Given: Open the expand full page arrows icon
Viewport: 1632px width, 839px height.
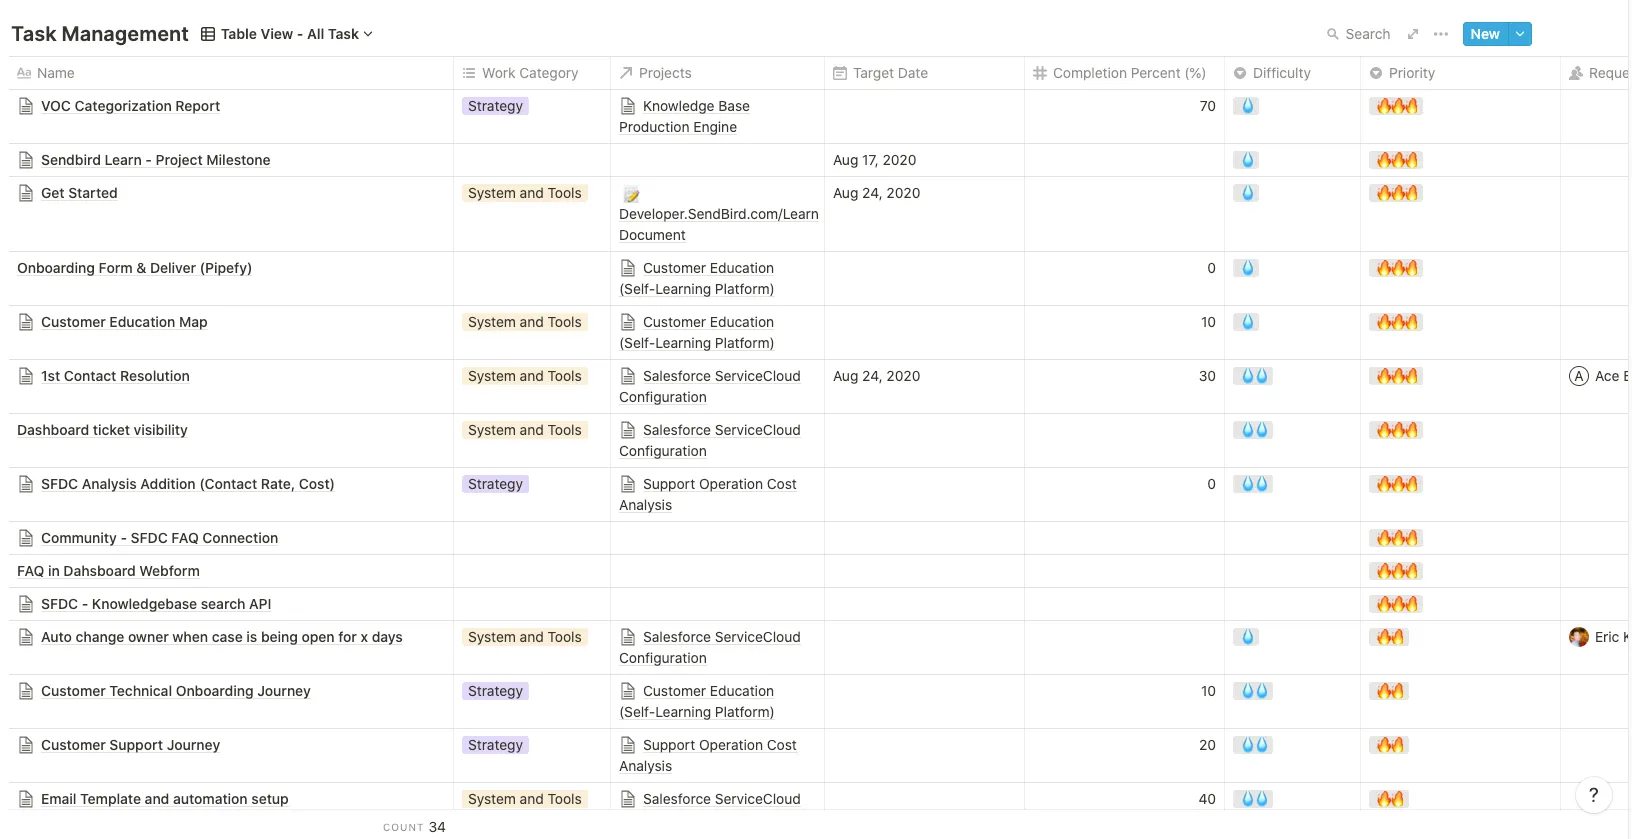Looking at the screenshot, I should click(x=1413, y=34).
